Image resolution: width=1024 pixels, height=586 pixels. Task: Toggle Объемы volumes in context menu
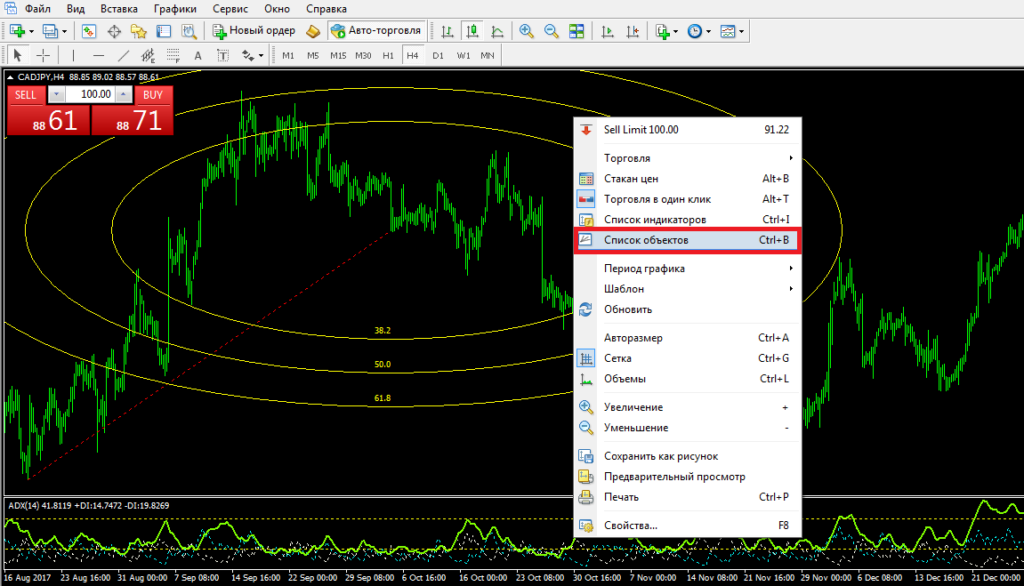(x=624, y=379)
